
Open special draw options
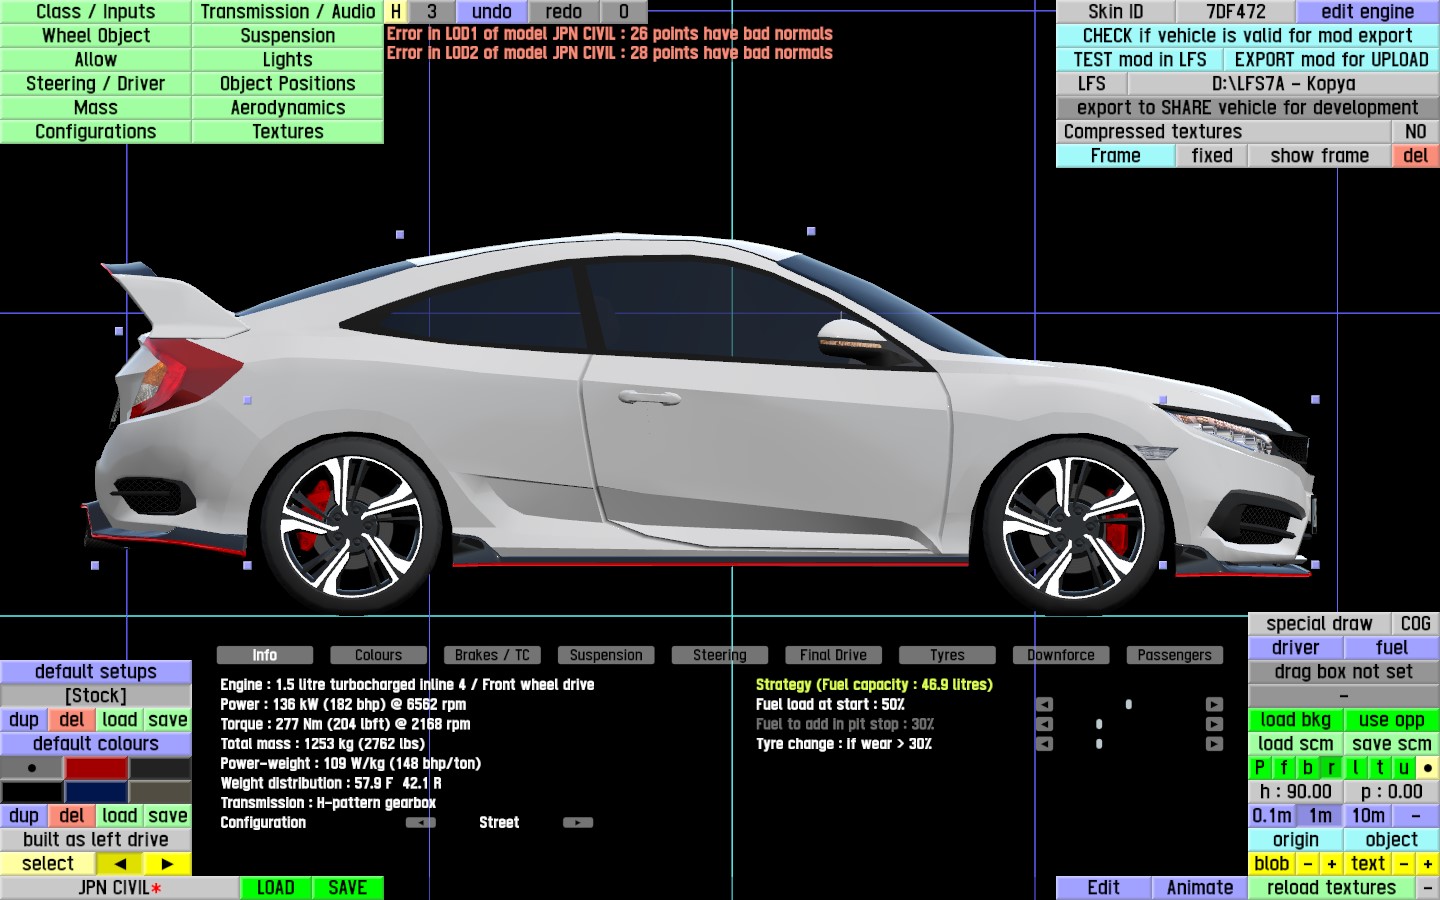click(x=1320, y=624)
